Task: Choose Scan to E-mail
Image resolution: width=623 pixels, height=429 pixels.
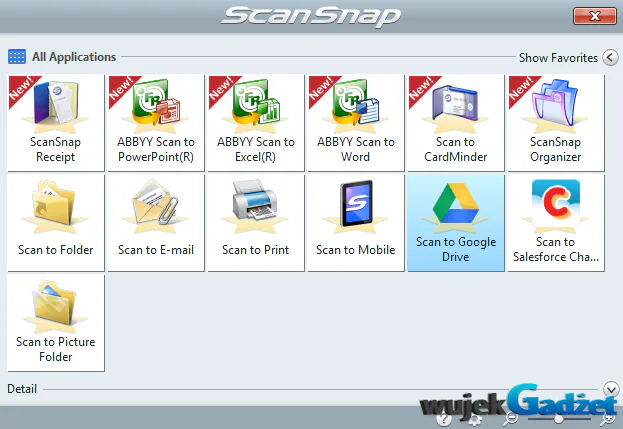Action: coord(156,223)
